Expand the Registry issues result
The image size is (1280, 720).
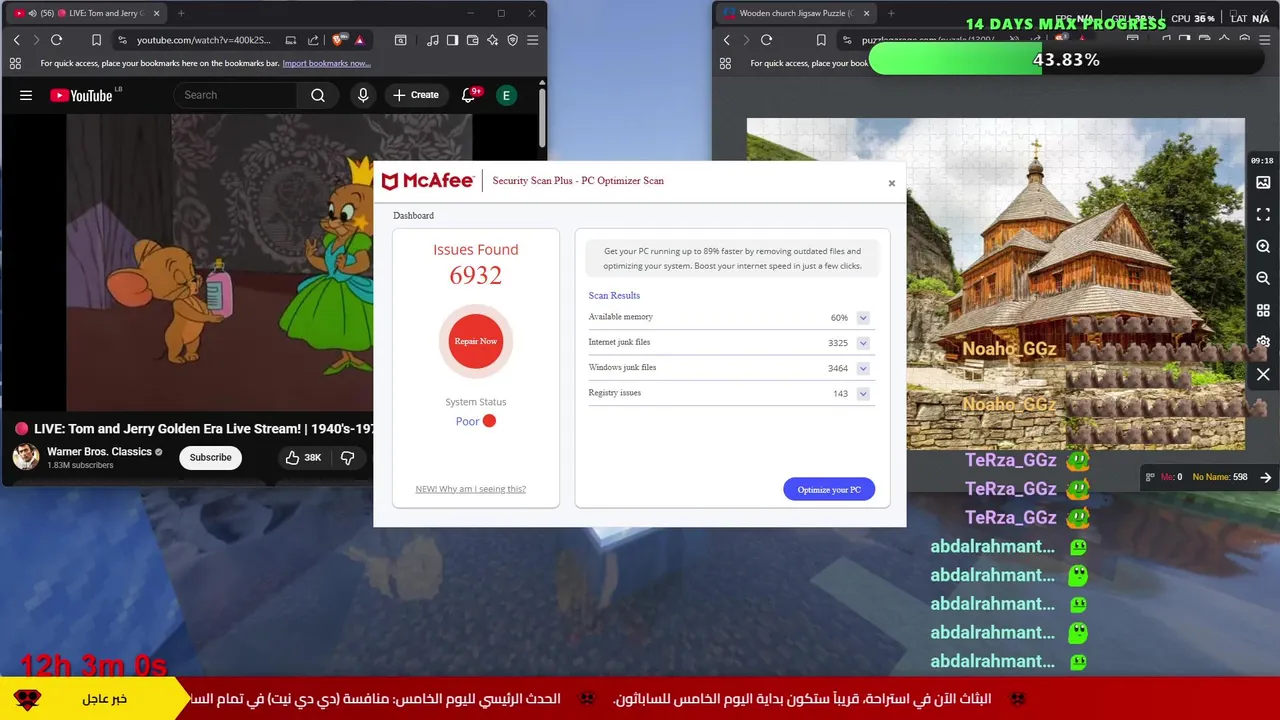click(x=862, y=394)
